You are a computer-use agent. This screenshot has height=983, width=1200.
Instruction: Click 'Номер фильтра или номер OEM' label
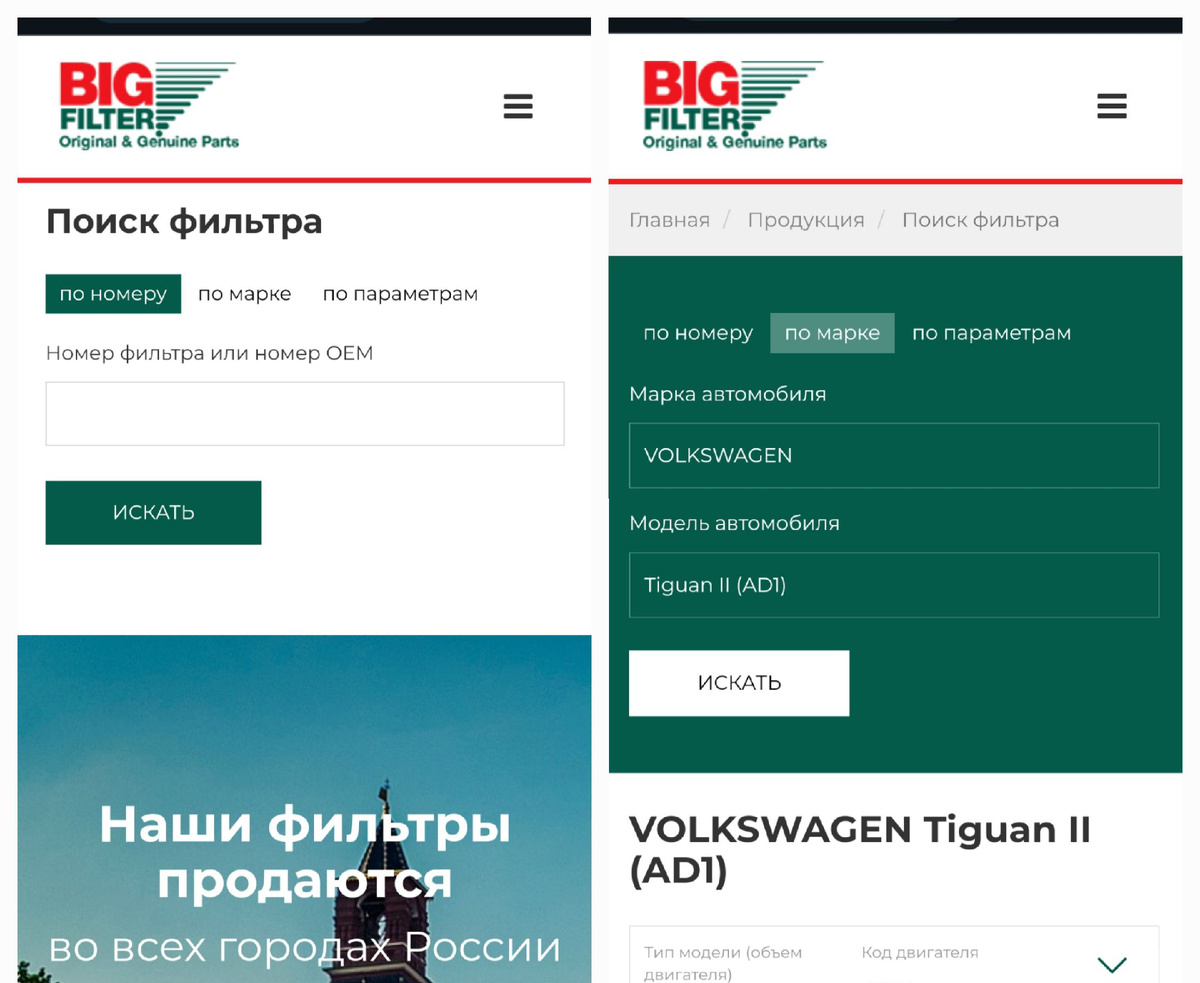[x=209, y=353]
